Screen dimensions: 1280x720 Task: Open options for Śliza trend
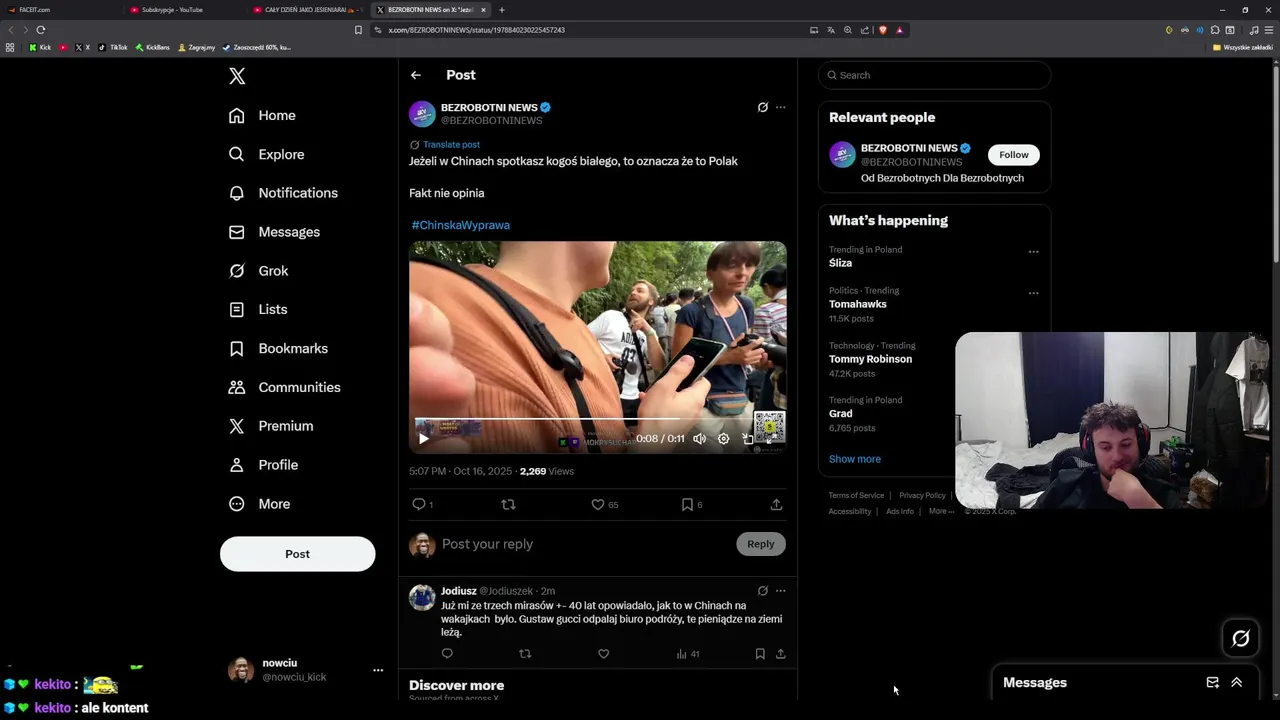[1033, 252]
